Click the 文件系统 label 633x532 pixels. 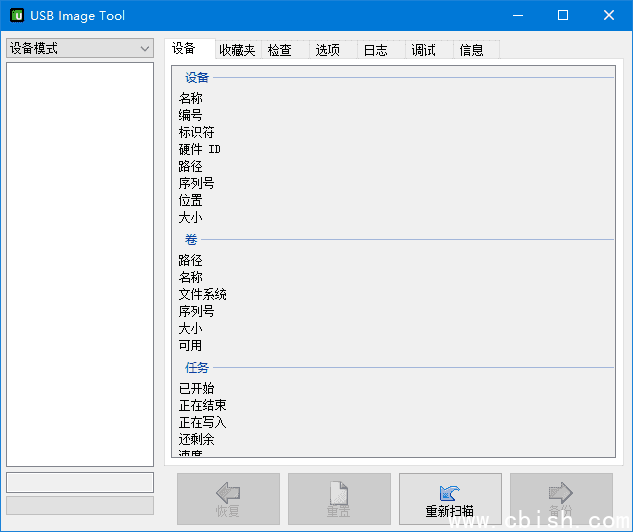(x=202, y=294)
